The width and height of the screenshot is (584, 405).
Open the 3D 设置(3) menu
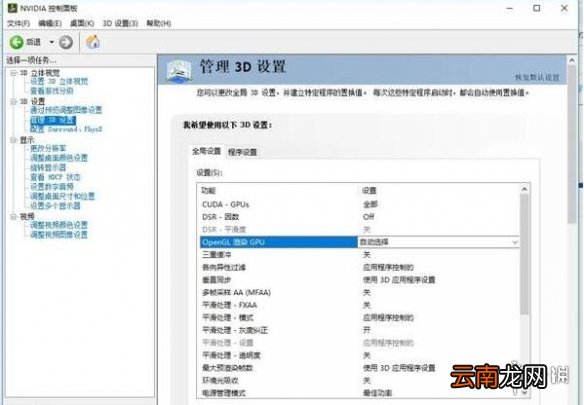click(120, 23)
